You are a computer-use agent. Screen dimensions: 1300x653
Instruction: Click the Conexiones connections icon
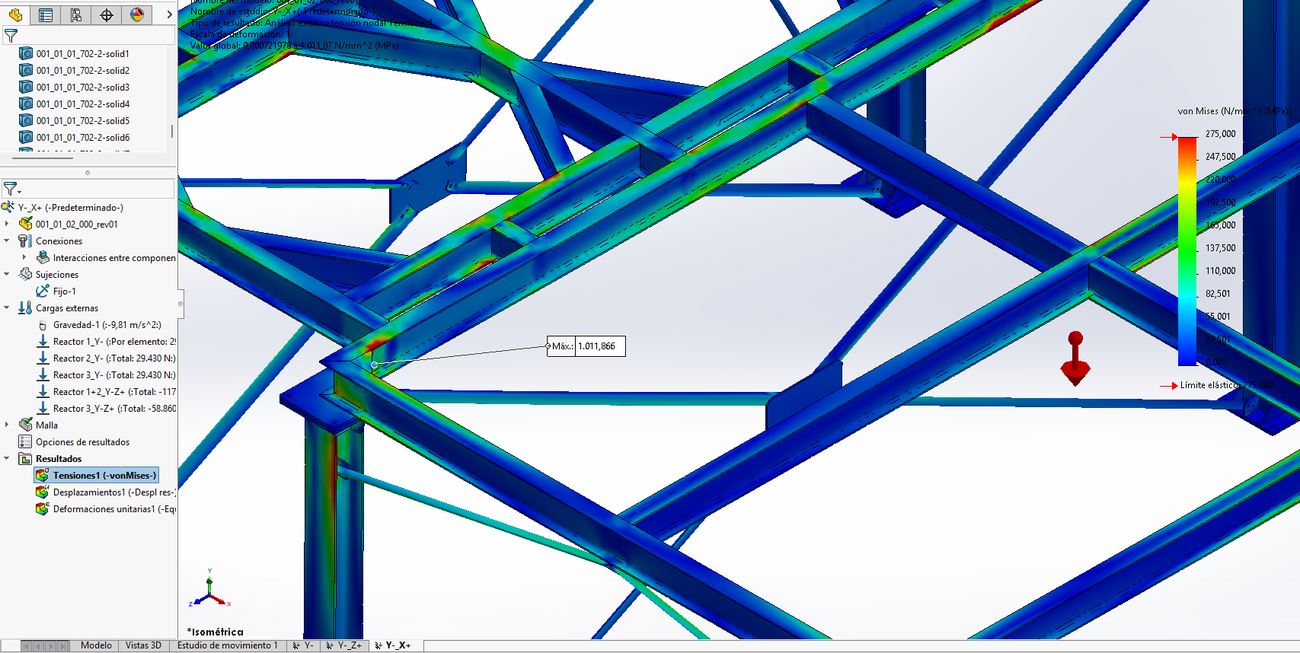tap(26, 241)
